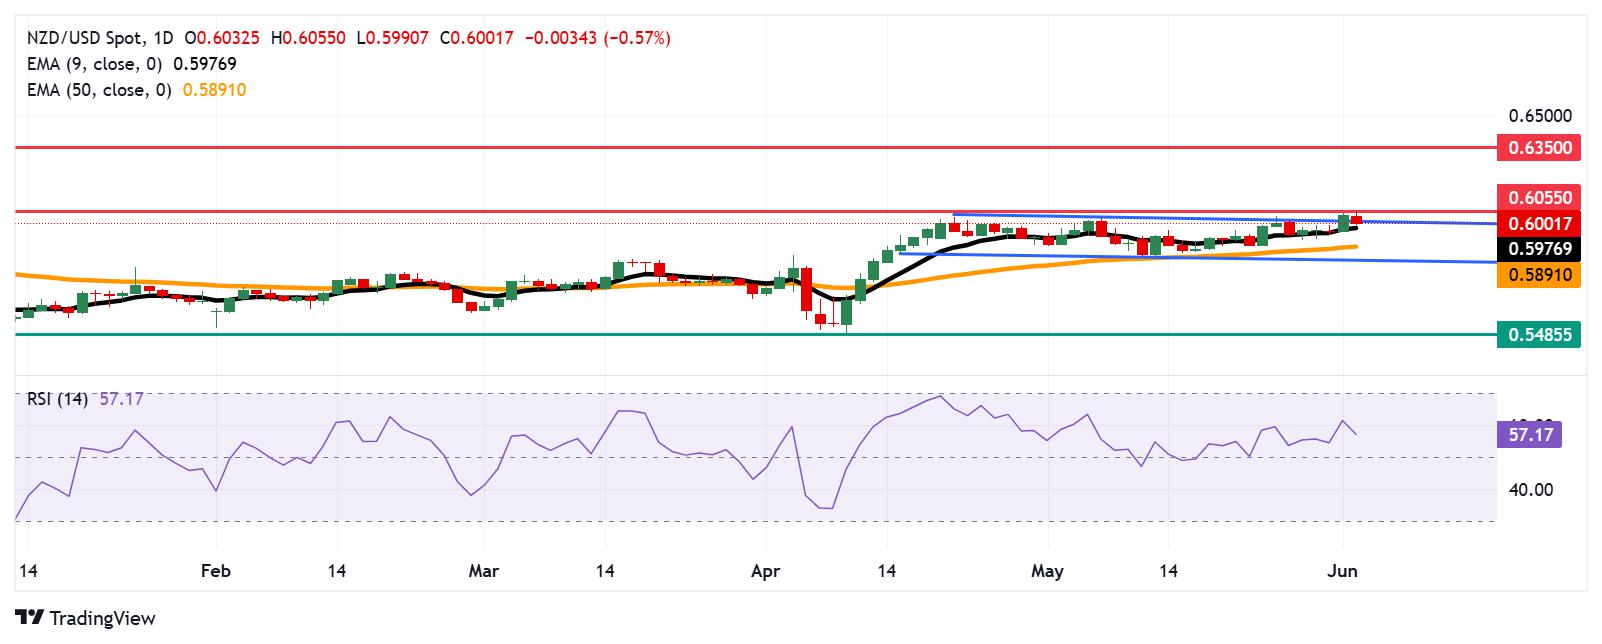The height and width of the screenshot is (644, 1602).
Task: Click the green 0.54855 support price label
Action: [1539, 335]
